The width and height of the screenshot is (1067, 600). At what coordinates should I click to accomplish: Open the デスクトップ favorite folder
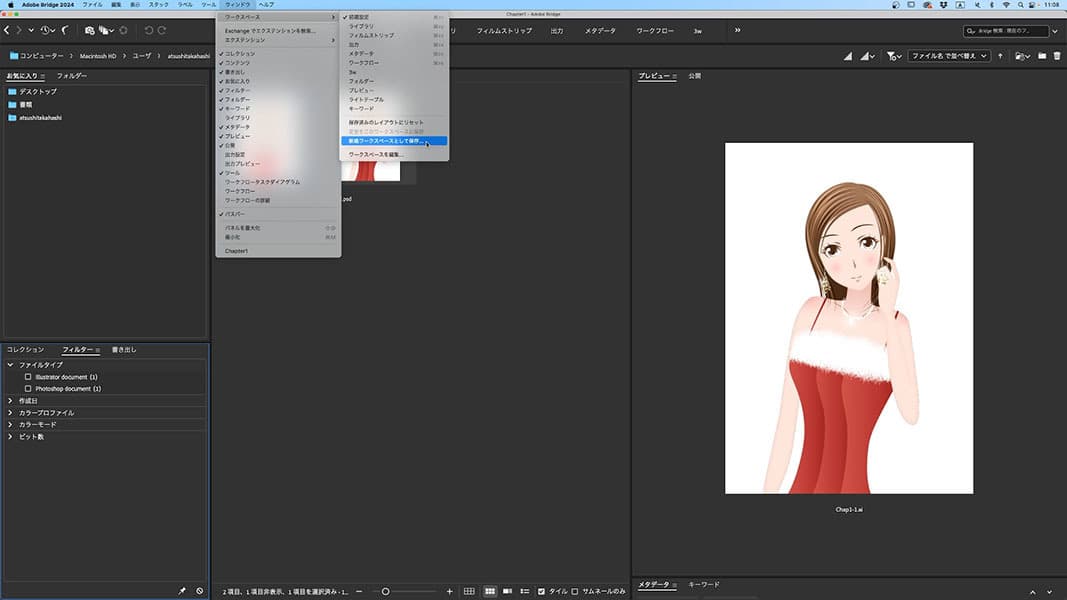pos(38,91)
